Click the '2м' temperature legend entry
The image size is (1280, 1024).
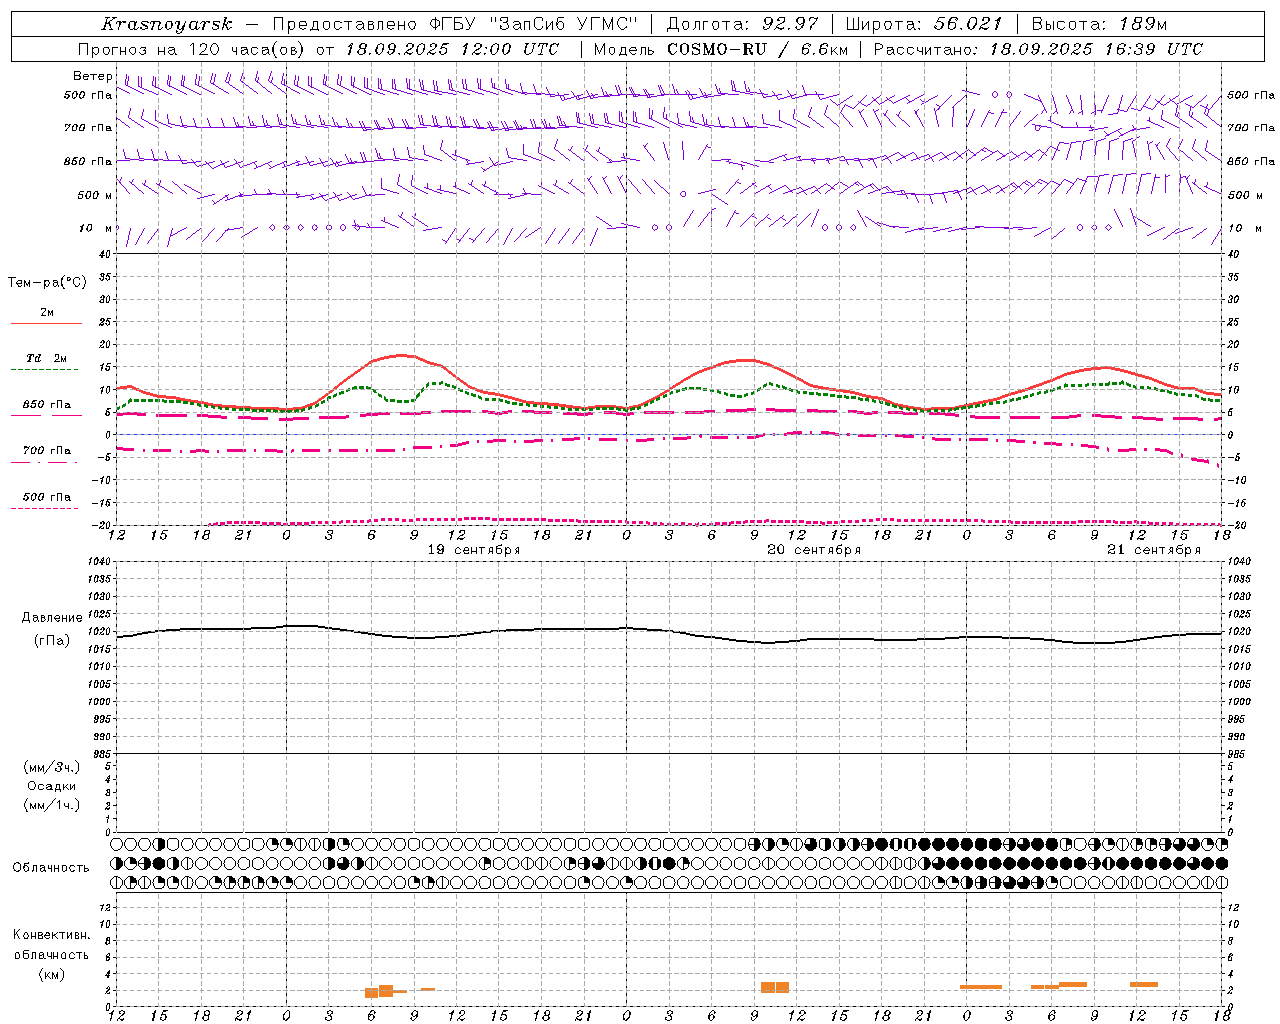click(47, 313)
